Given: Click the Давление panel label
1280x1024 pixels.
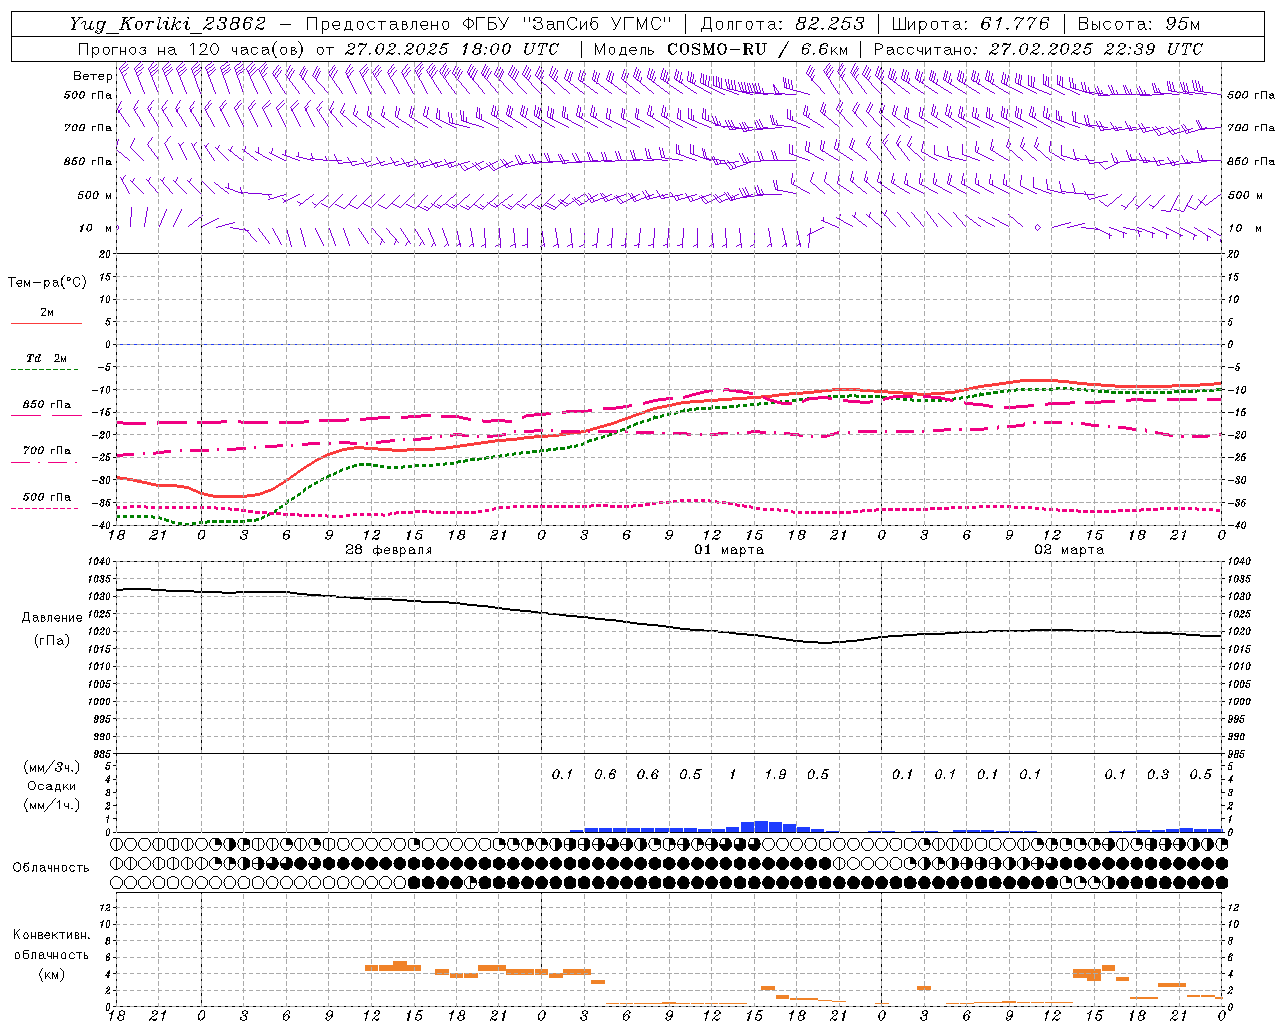Looking at the screenshot, I should (x=52, y=618).
